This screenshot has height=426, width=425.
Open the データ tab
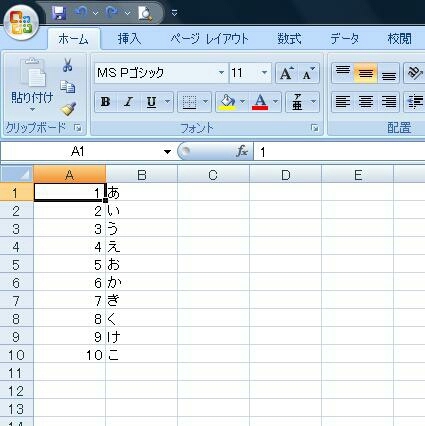click(345, 39)
